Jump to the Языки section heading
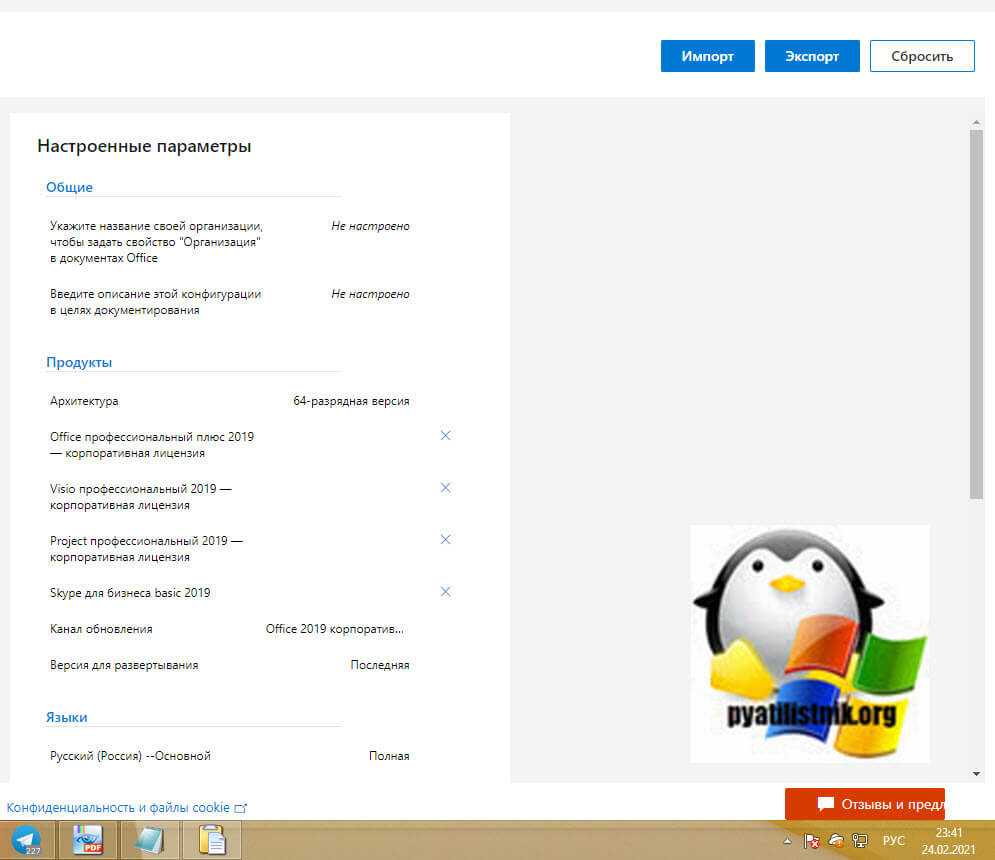The width and height of the screenshot is (995, 860). (x=67, y=717)
